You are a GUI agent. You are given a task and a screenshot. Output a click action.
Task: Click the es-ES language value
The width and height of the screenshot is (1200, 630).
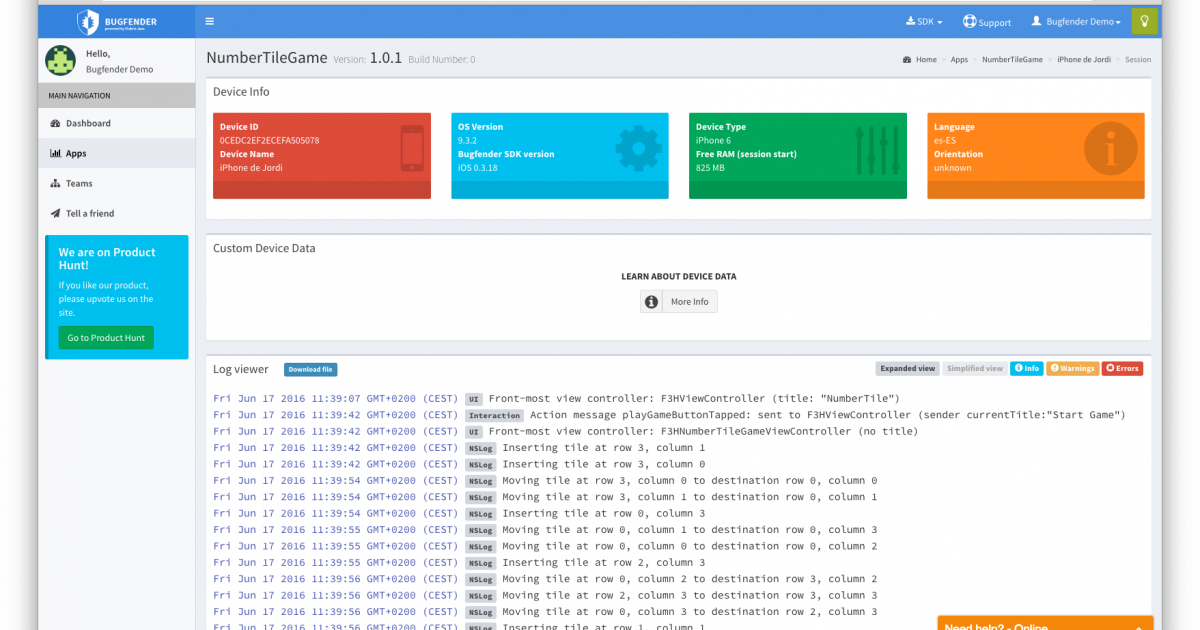pyautogui.click(x=945, y=141)
